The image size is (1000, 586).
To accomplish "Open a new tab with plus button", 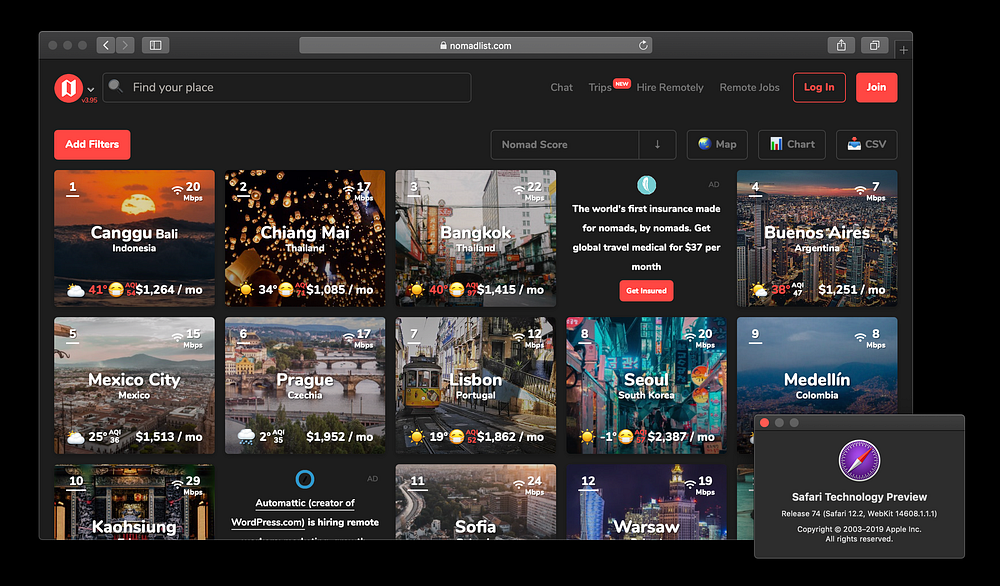I will 904,49.
